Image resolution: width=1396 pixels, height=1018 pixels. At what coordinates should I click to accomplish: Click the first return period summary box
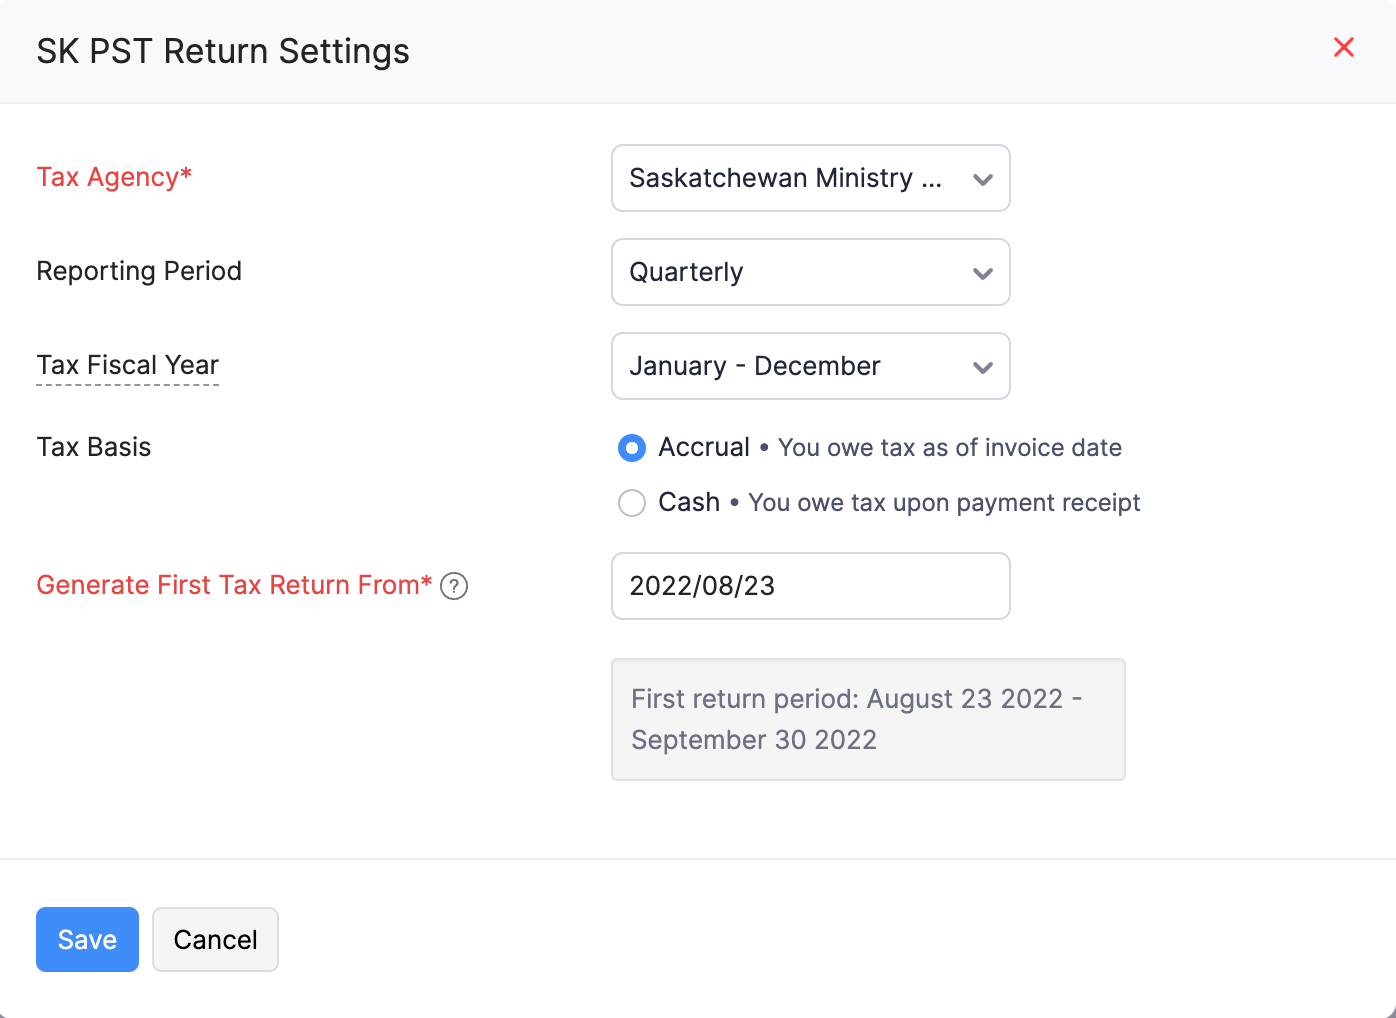coord(868,719)
